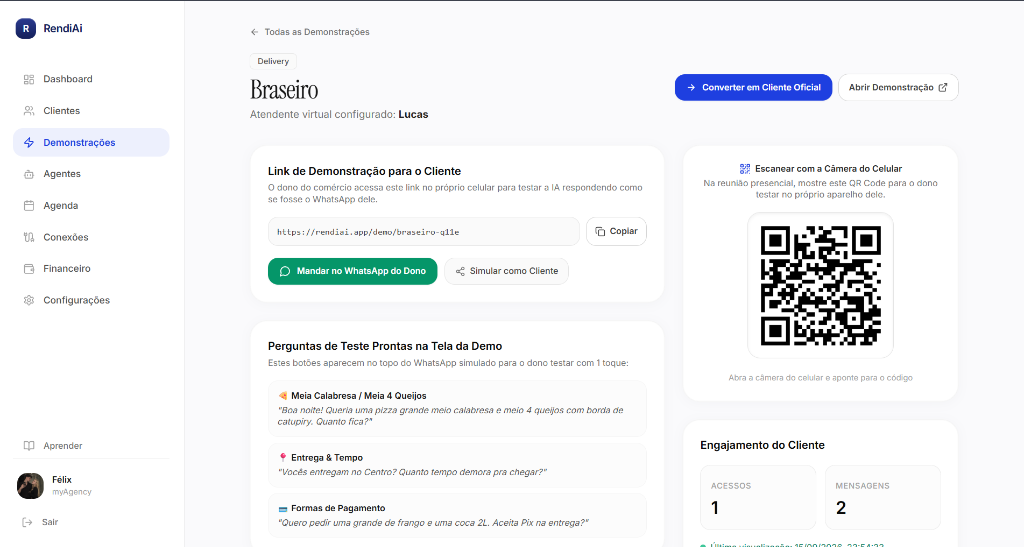Click the Delivery category tag
The image size is (1024, 547).
[273, 61]
